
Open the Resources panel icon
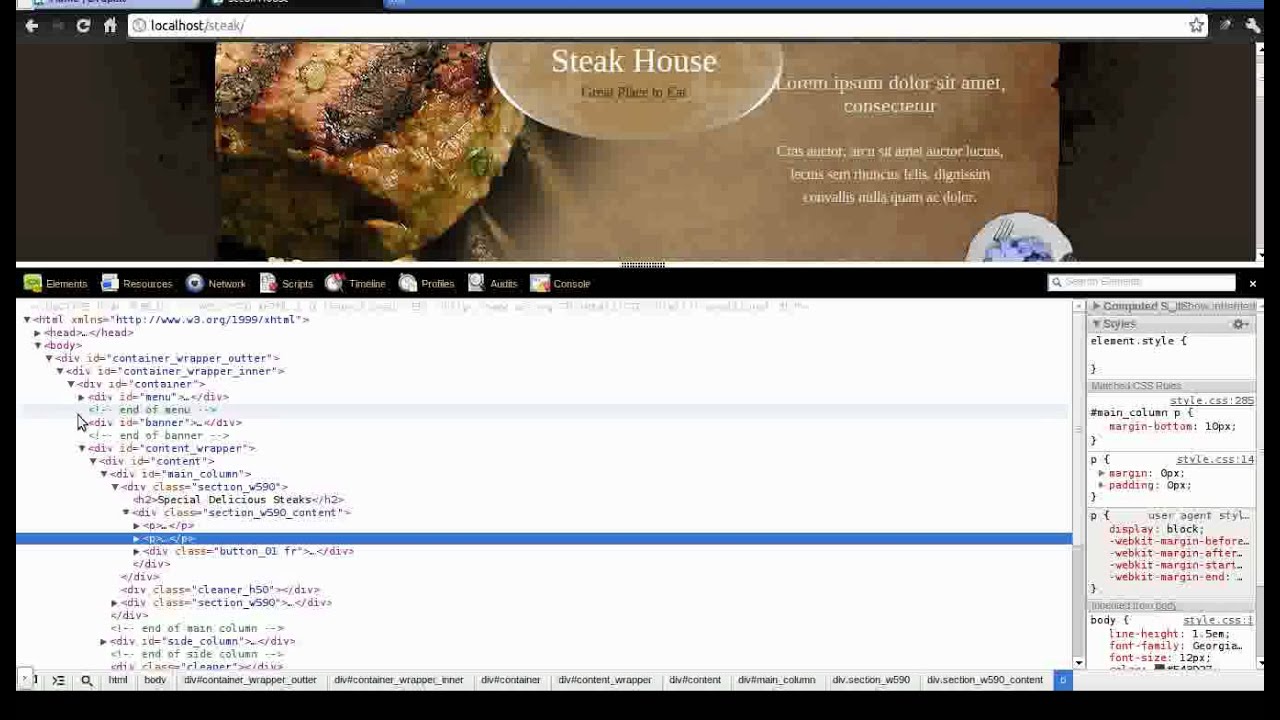pyautogui.click(x=110, y=283)
